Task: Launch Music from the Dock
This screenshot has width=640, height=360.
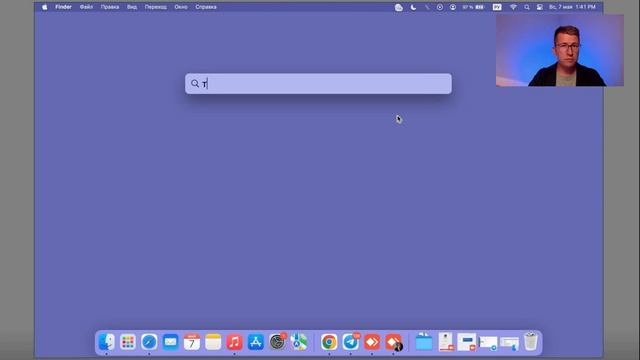Action: (x=234, y=342)
